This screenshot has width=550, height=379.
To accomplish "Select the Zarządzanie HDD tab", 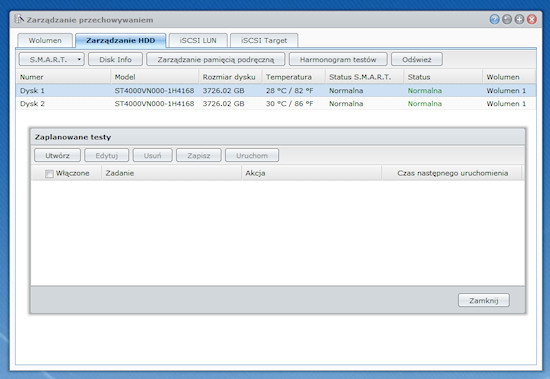I will point(121,40).
